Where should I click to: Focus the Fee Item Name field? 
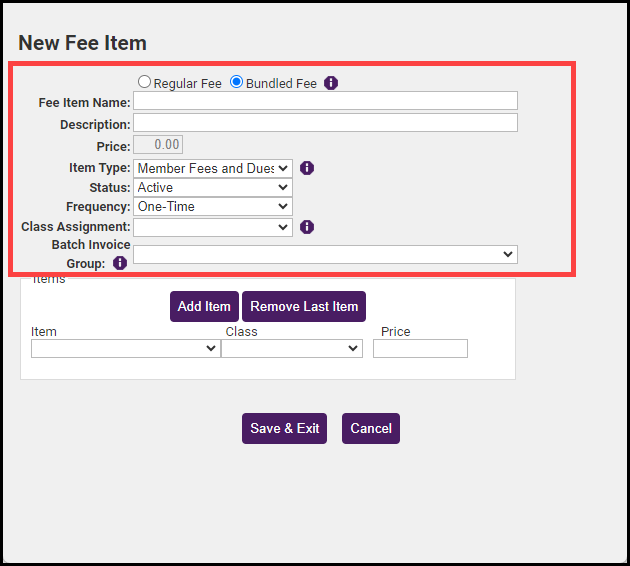point(325,101)
